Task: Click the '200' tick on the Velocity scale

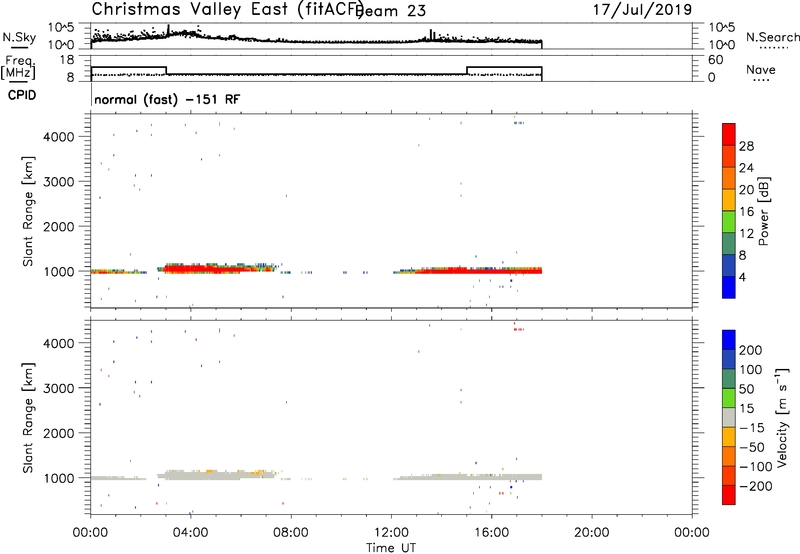Action: click(x=750, y=350)
